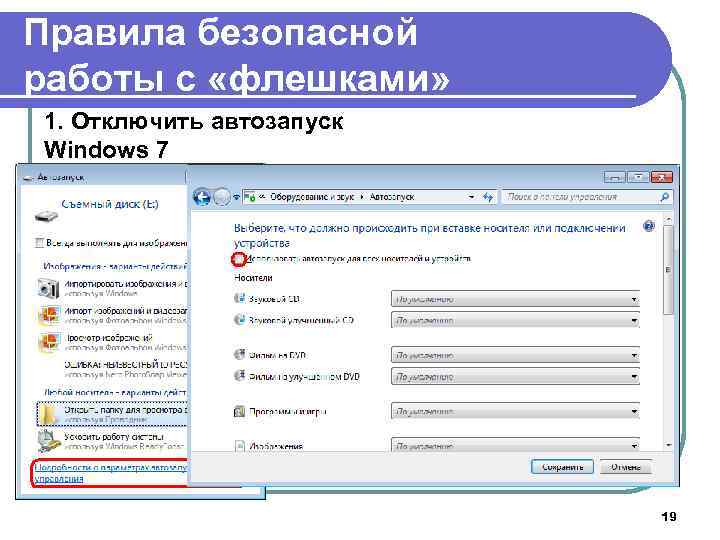Screen dimensions: 720x540
Task: Open the 'Звуковой CD' action dropdown
Action: pos(515,299)
